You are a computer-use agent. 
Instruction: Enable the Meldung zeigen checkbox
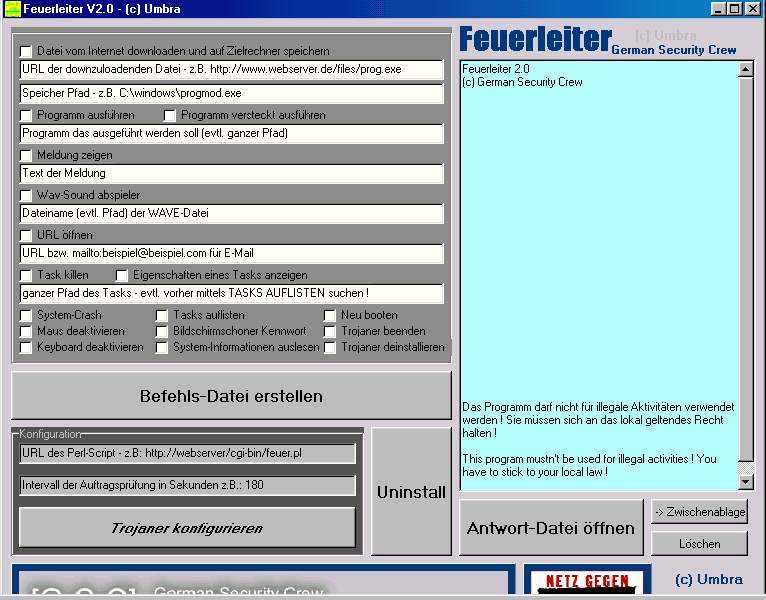point(26,156)
